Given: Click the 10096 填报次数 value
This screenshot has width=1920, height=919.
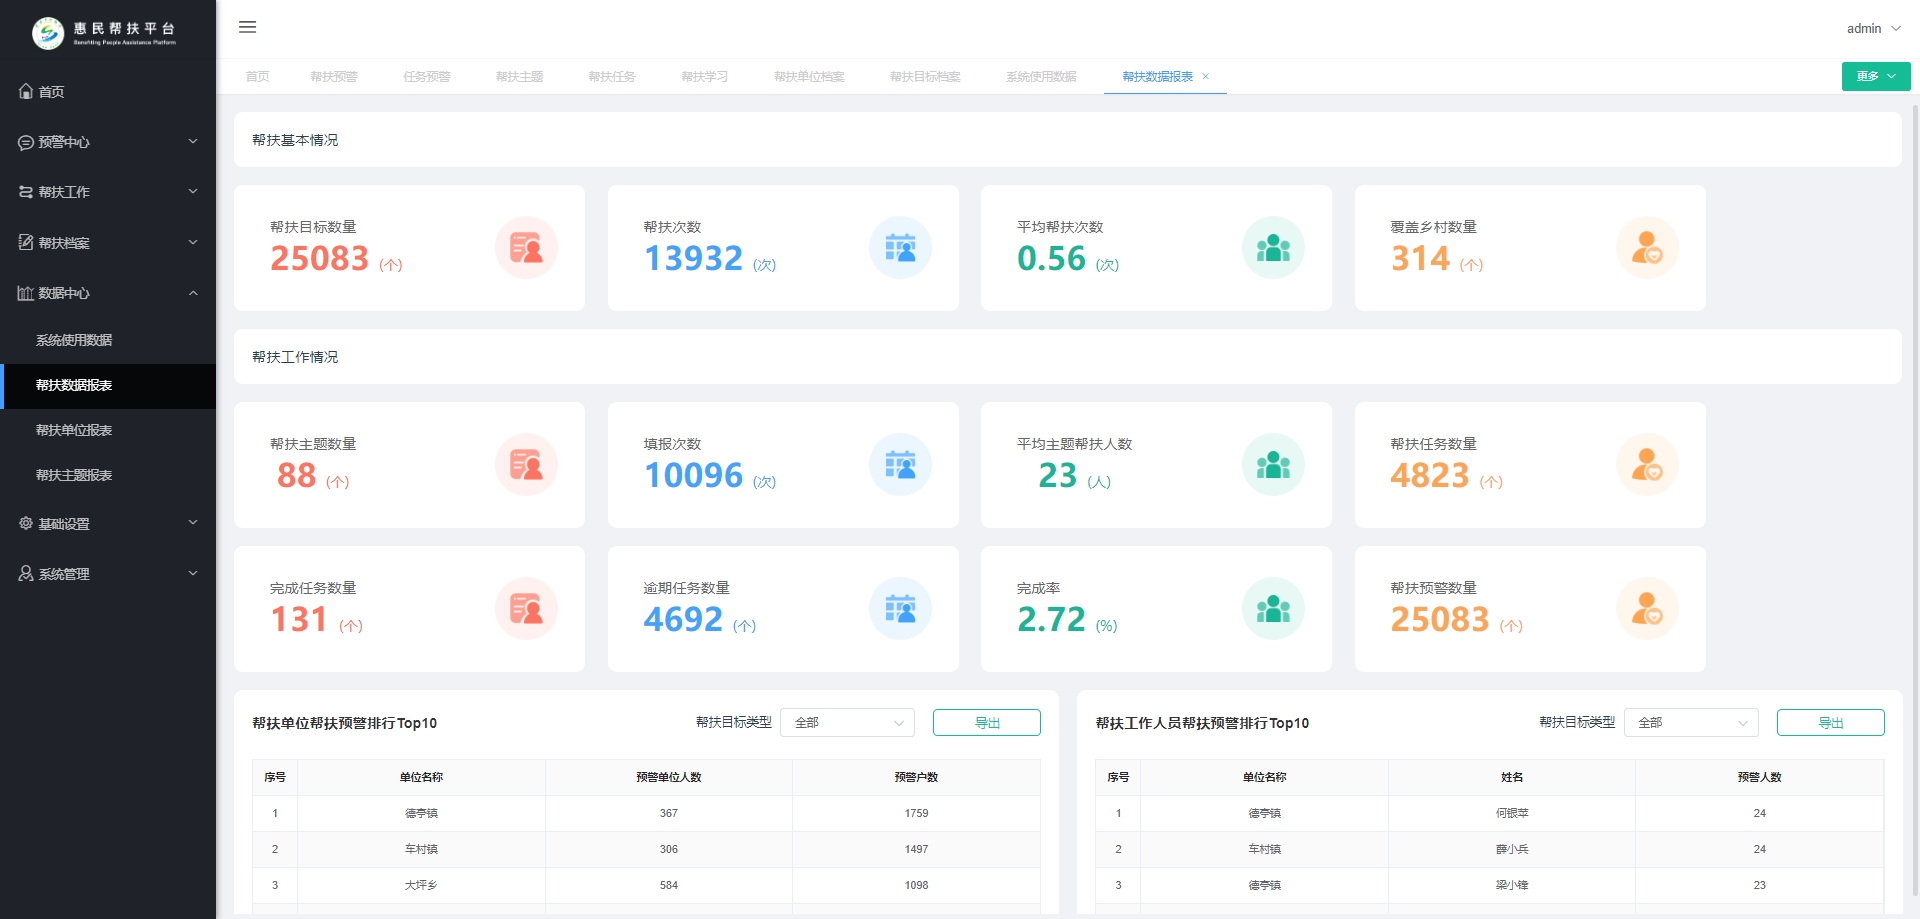Looking at the screenshot, I should [693, 475].
